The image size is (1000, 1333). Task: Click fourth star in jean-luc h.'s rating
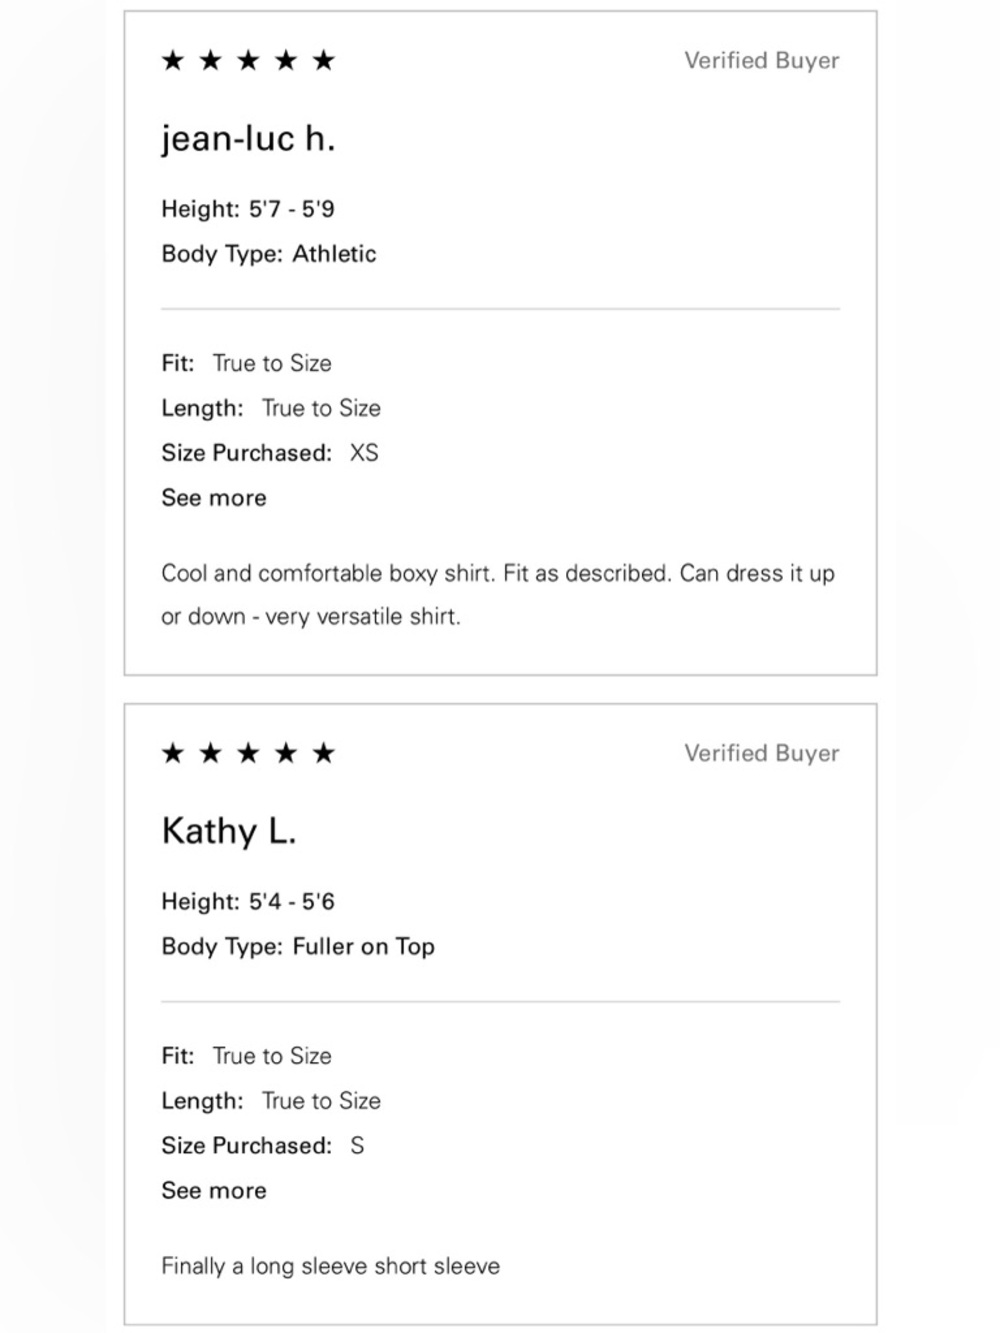[x=286, y=61]
